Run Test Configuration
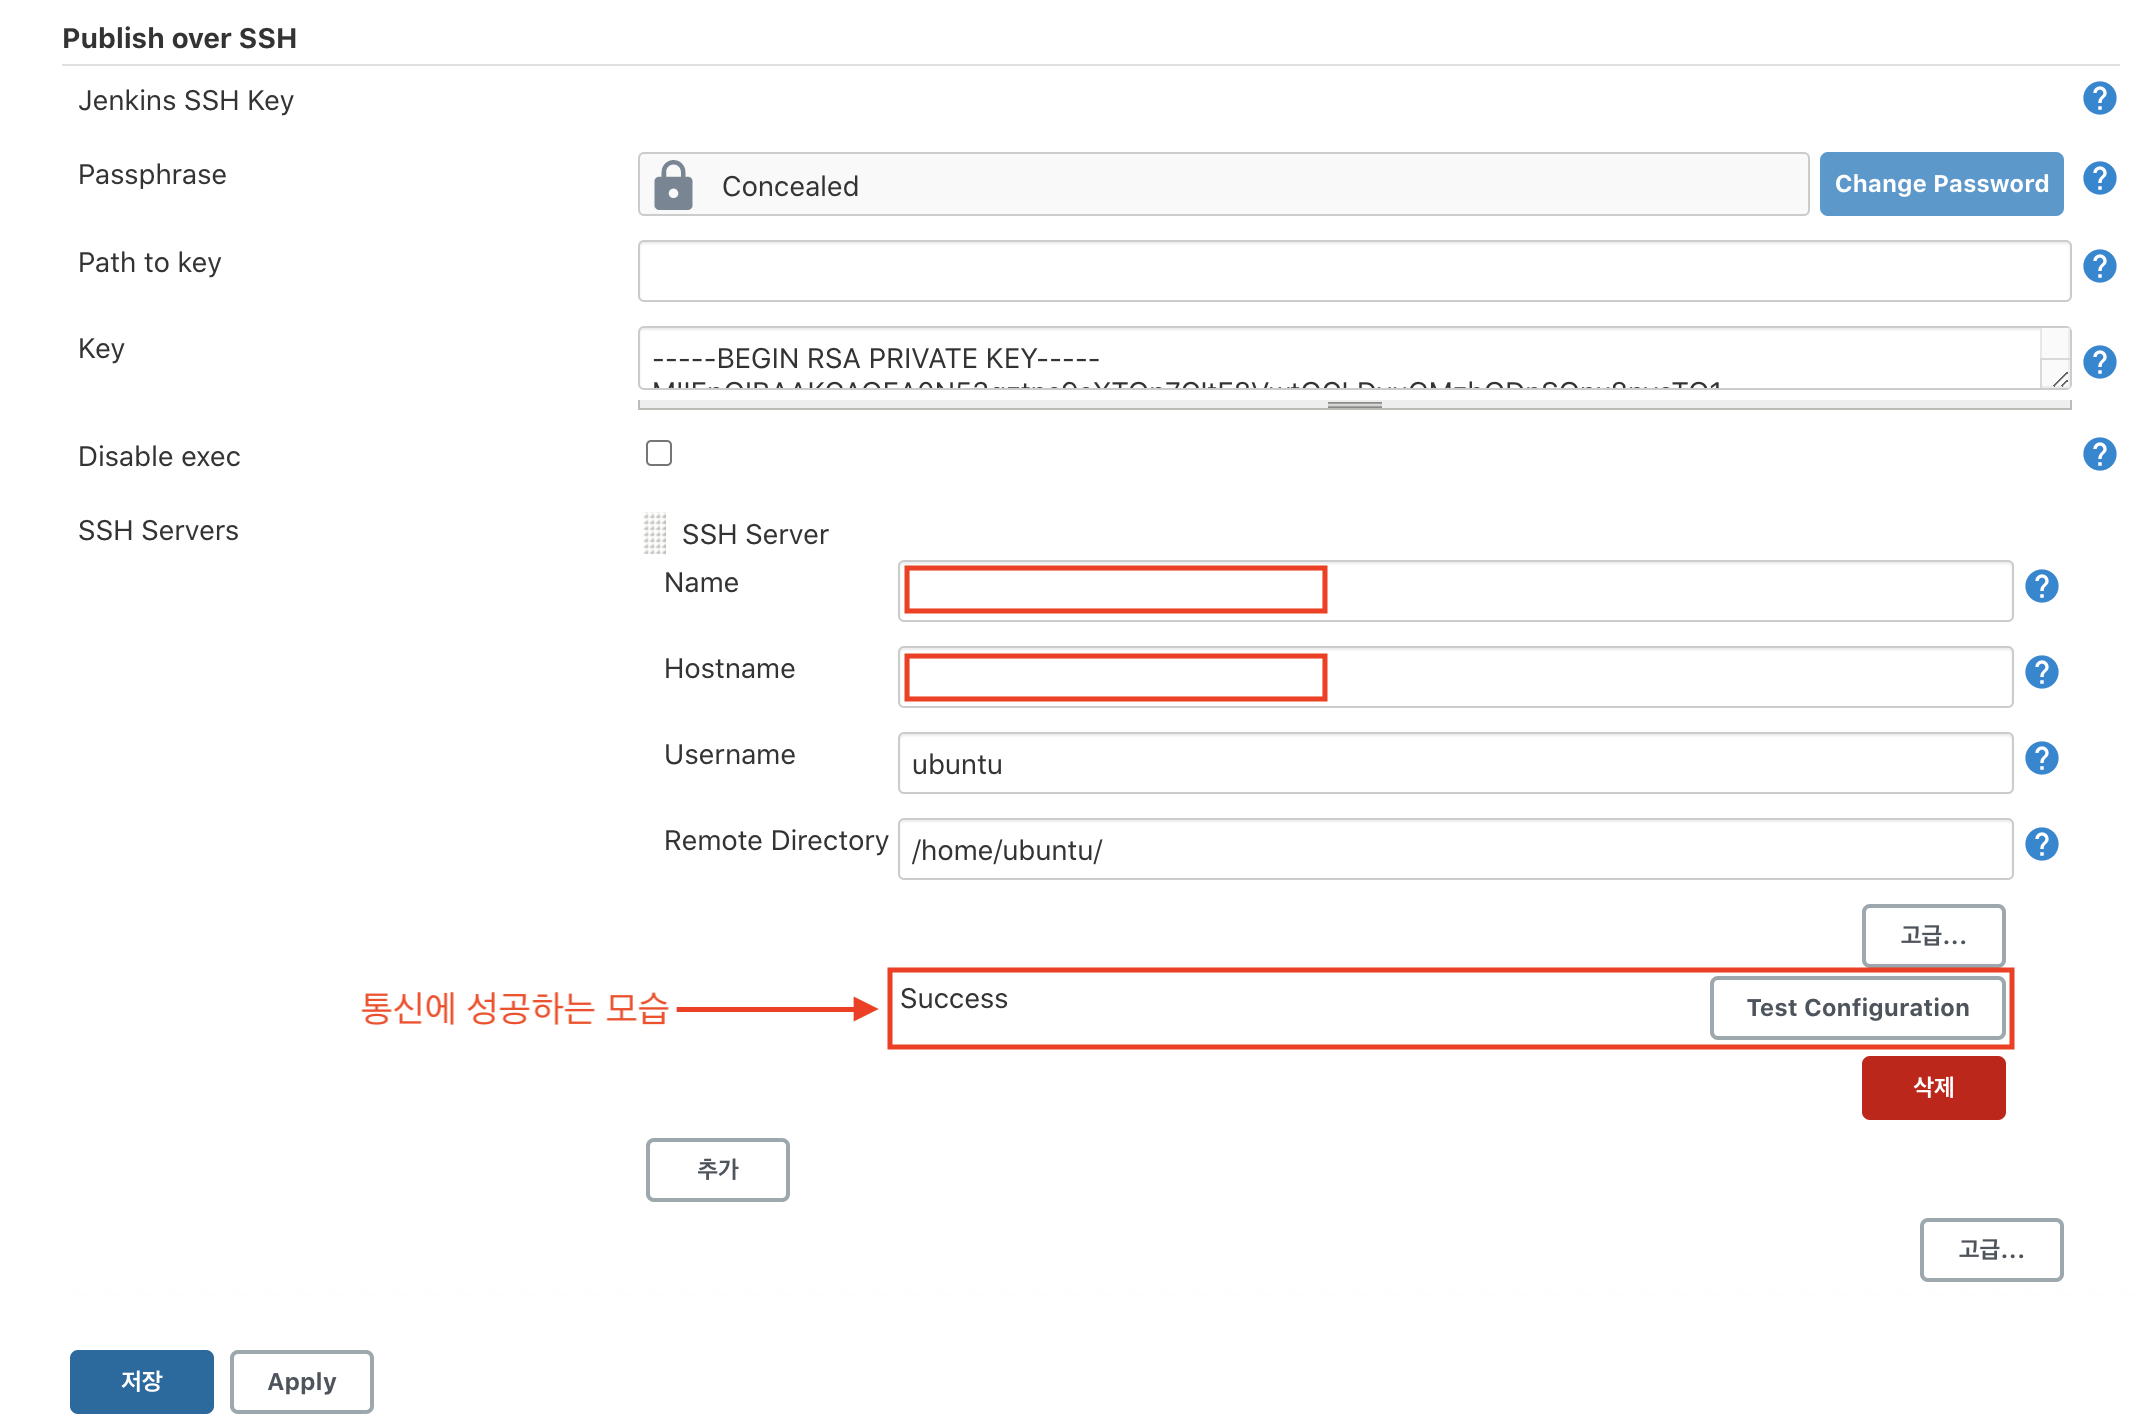The image size is (2142, 1424). coord(1857,1008)
